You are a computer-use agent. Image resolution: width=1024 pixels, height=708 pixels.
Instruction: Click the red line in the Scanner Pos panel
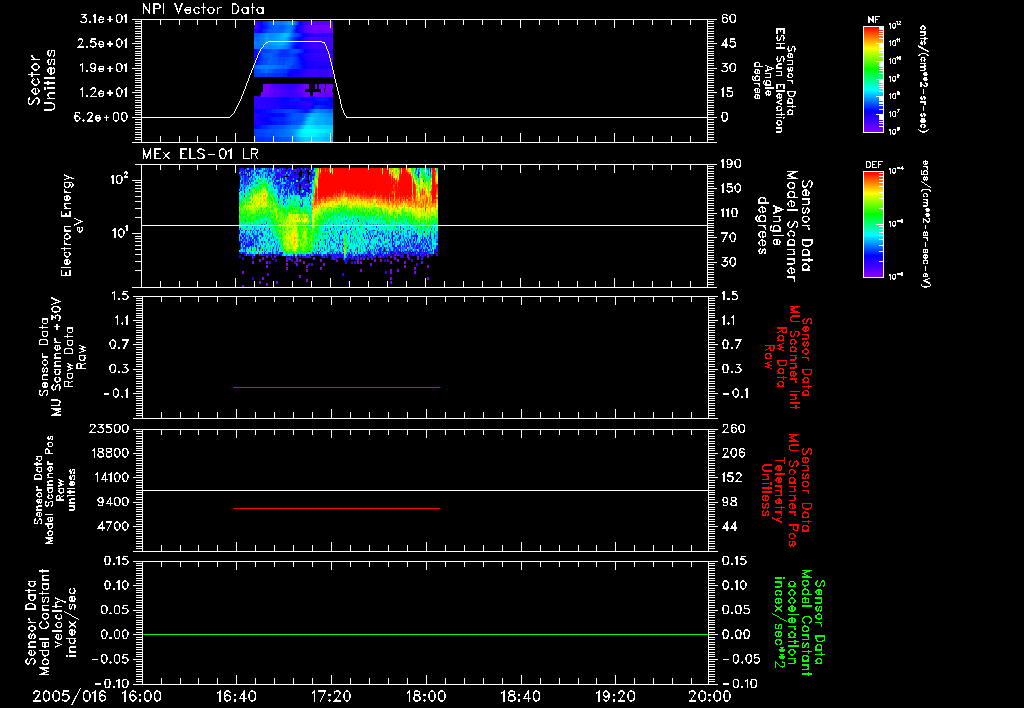pyautogui.click(x=336, y=508)
